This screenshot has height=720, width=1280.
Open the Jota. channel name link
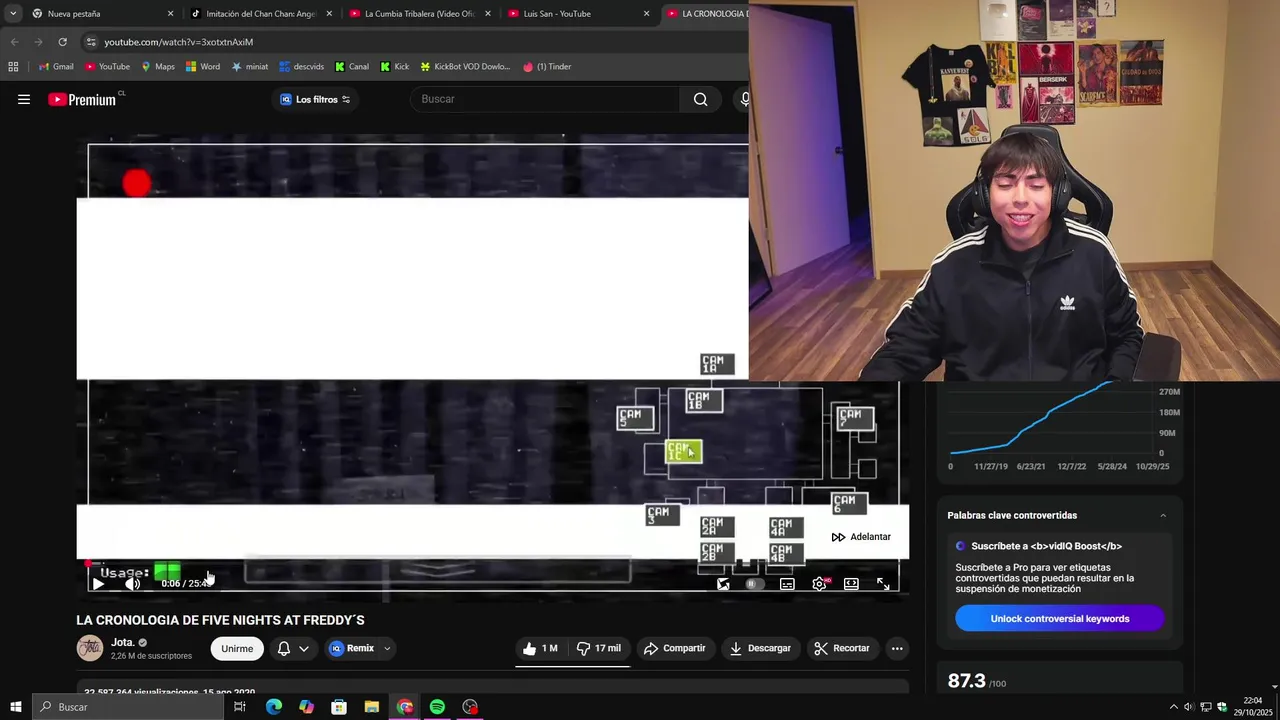(x=122, y=642)
